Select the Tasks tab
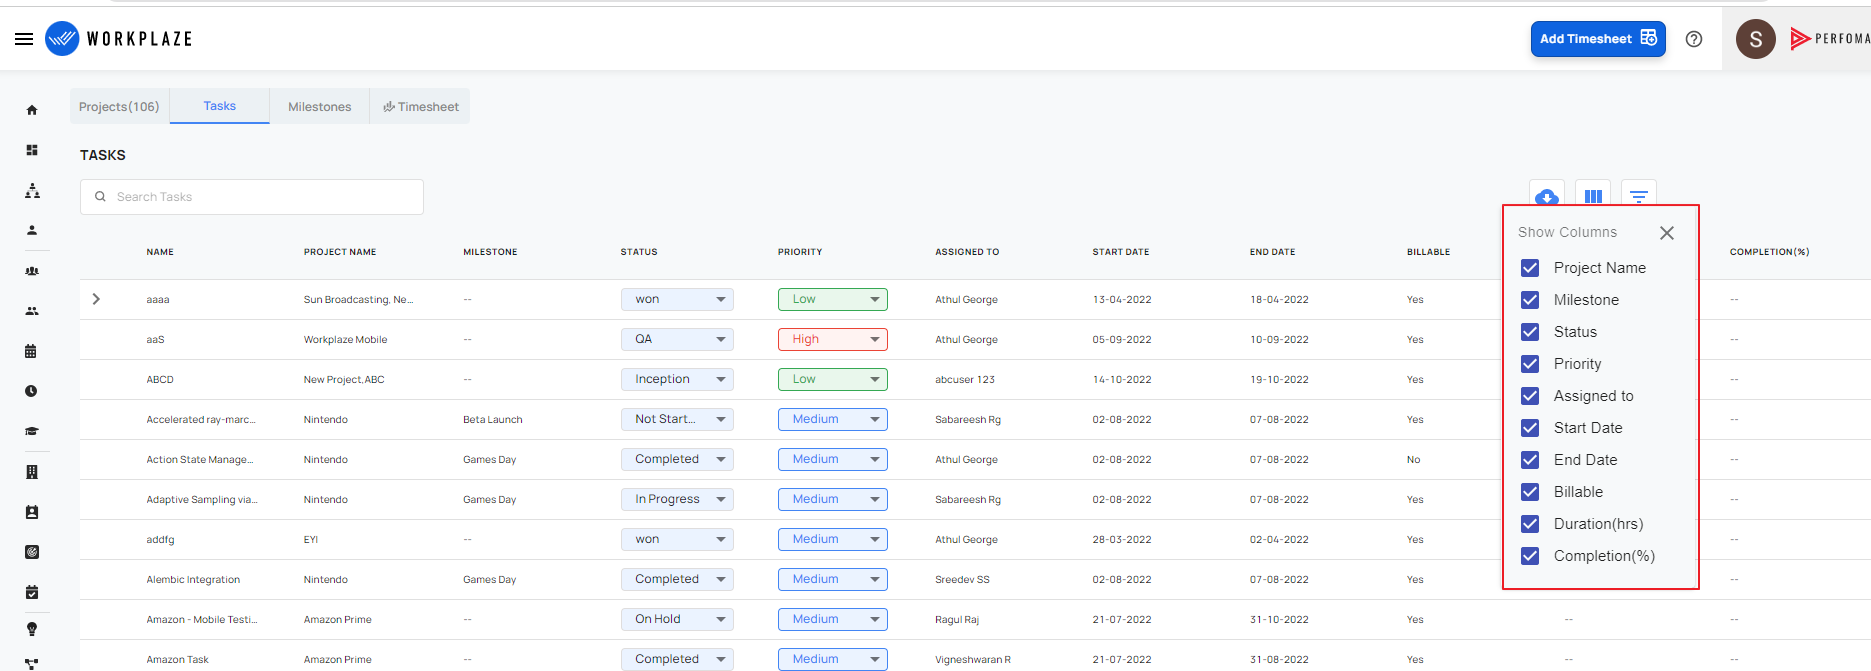The width and height of the screenshot is (1871, 671). click(220, 106)
